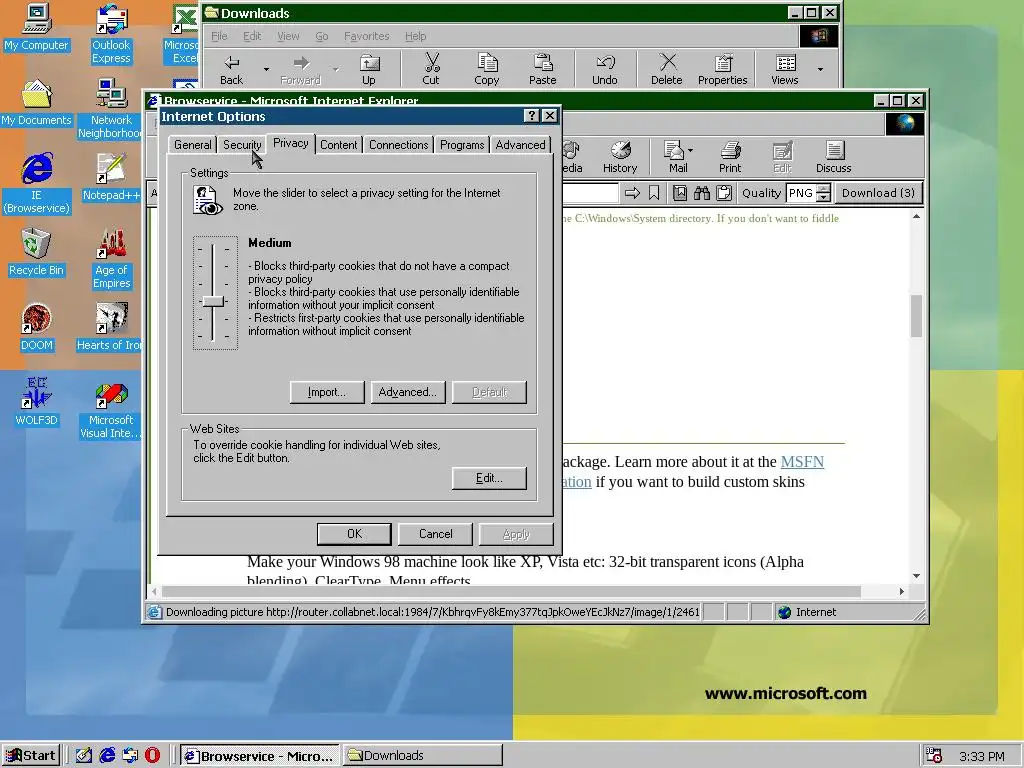1024x768 pixels.
Task: Click the bookmarks page icon left of binoculars
Action: coord(680,193)
